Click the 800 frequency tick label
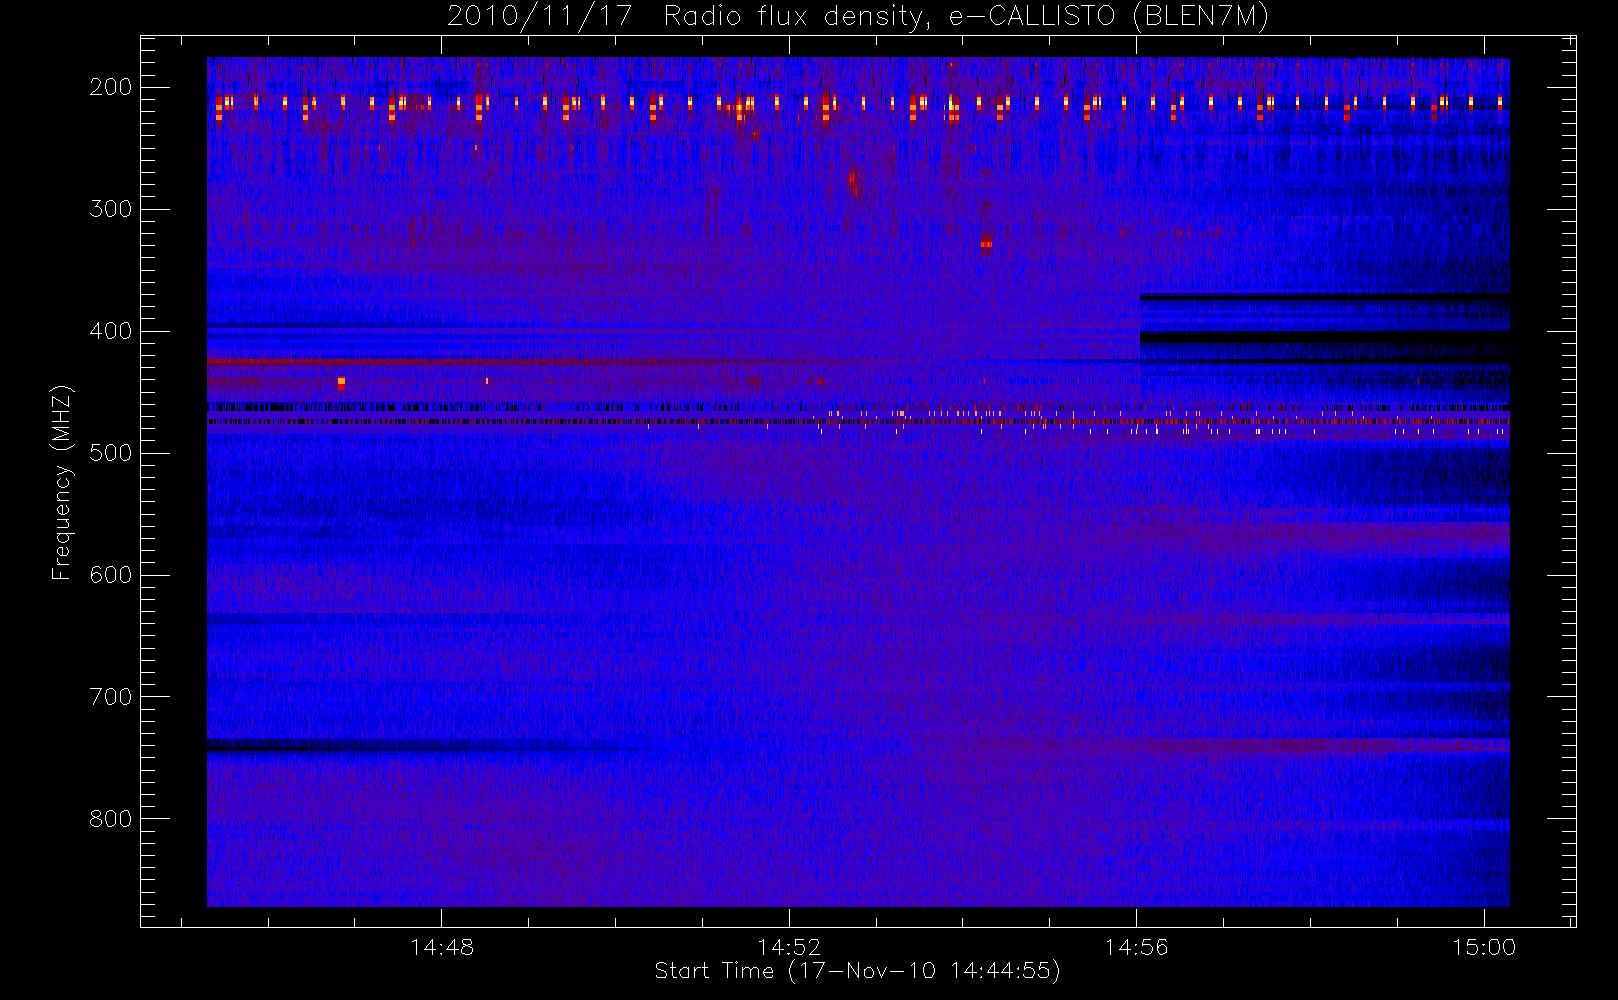This screenshot has height=1000, width=1618. pyautogui.click(x=111, y=819)
